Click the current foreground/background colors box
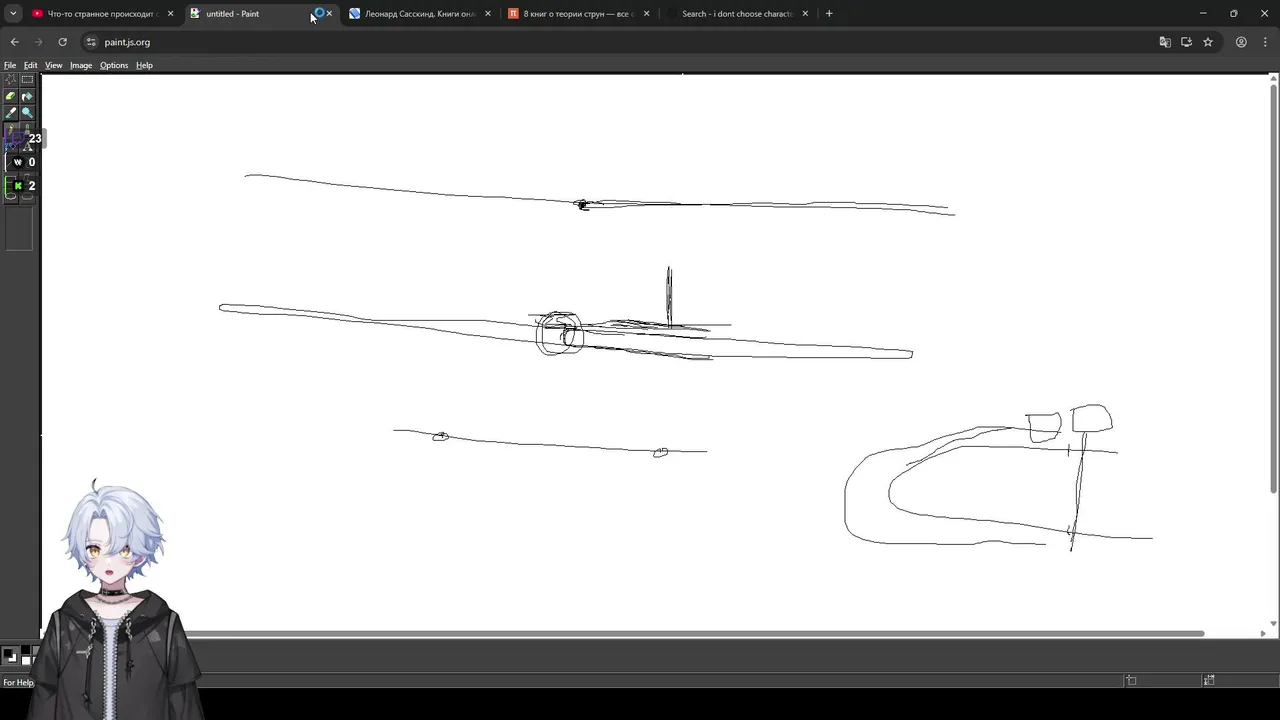The image size is (1280, 720). pos(10,656)
